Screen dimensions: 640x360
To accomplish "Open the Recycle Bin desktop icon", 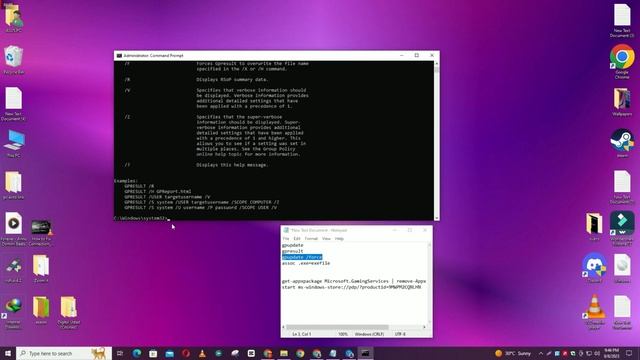I will click(x=14, y=60).
